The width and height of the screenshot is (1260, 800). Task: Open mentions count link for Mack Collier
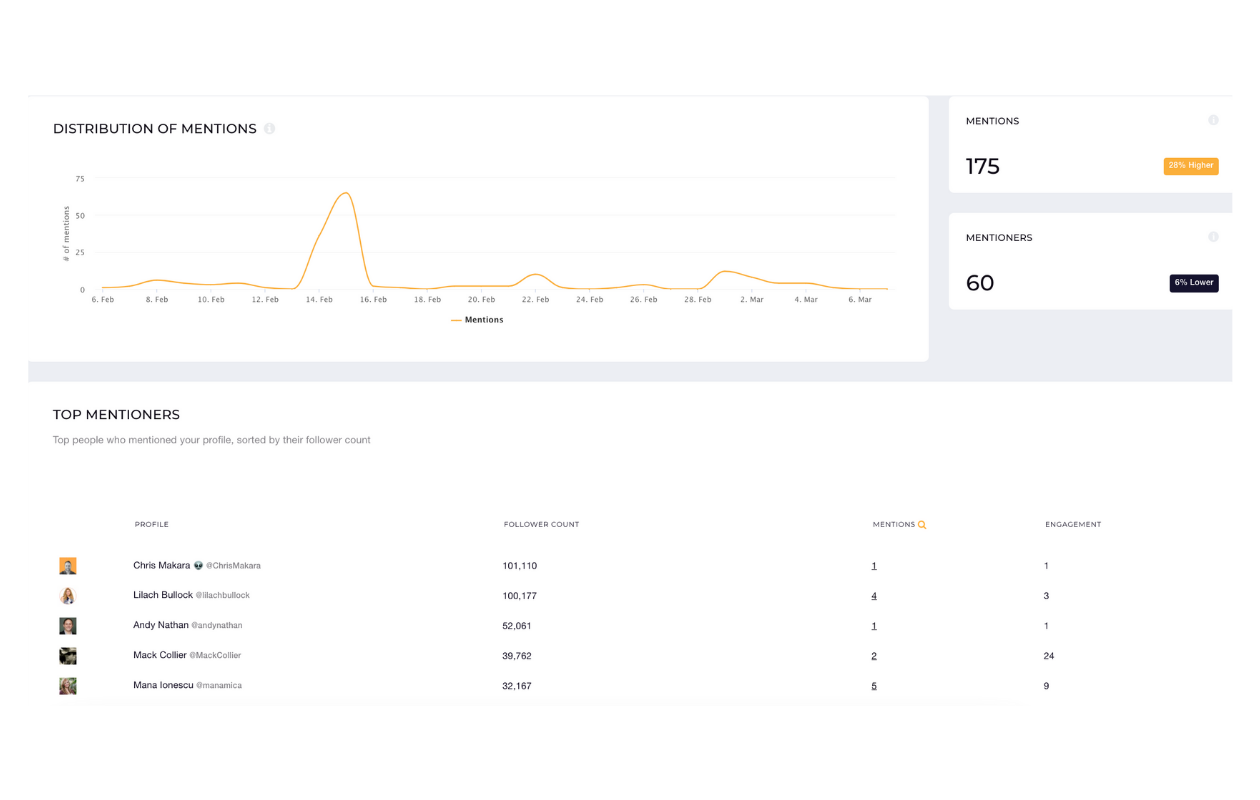[874, 656]
